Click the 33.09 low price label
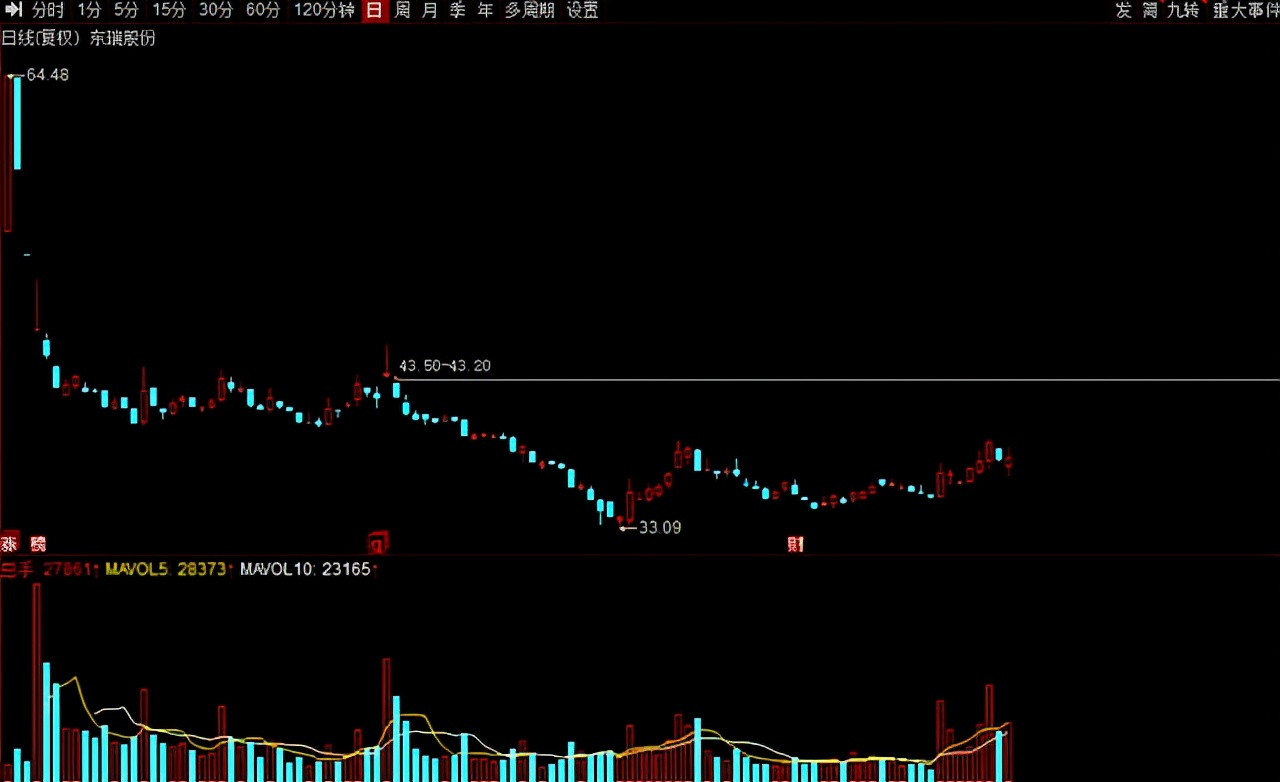1280x782 pixels. [x=660, y=527]
